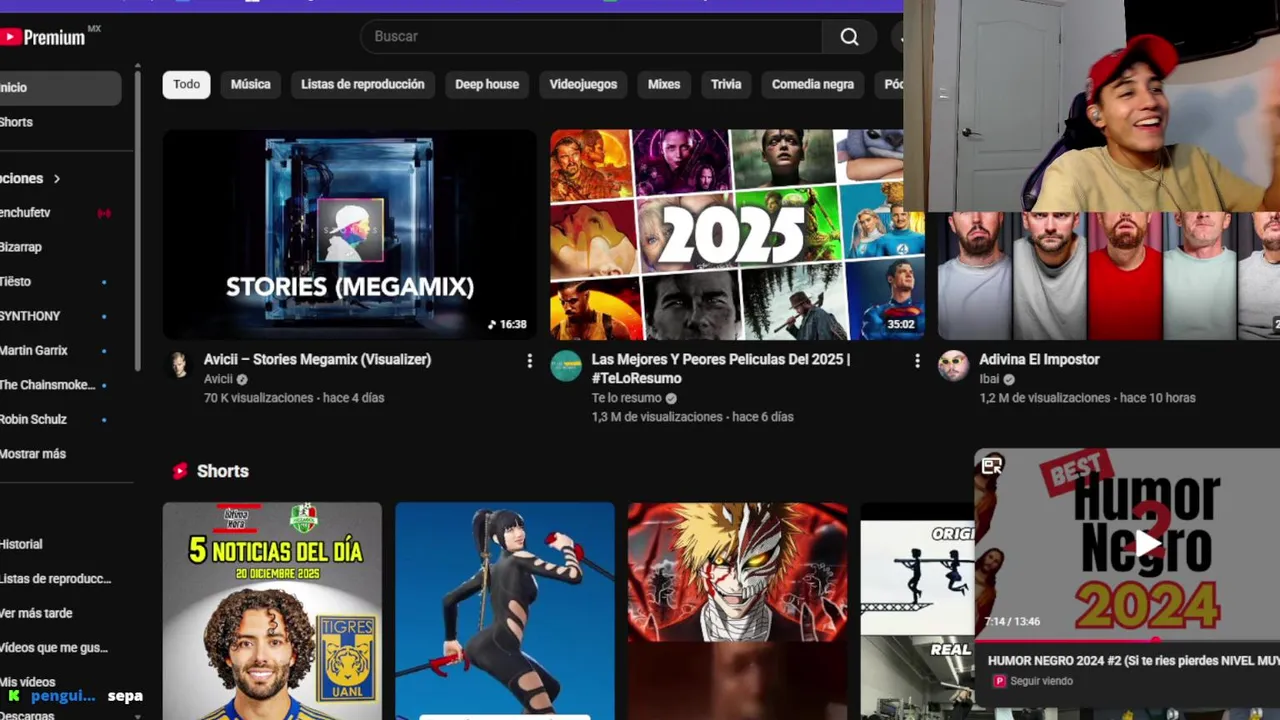
Task: Click the verified badge next to Ibai
Action: point(1009,380)
